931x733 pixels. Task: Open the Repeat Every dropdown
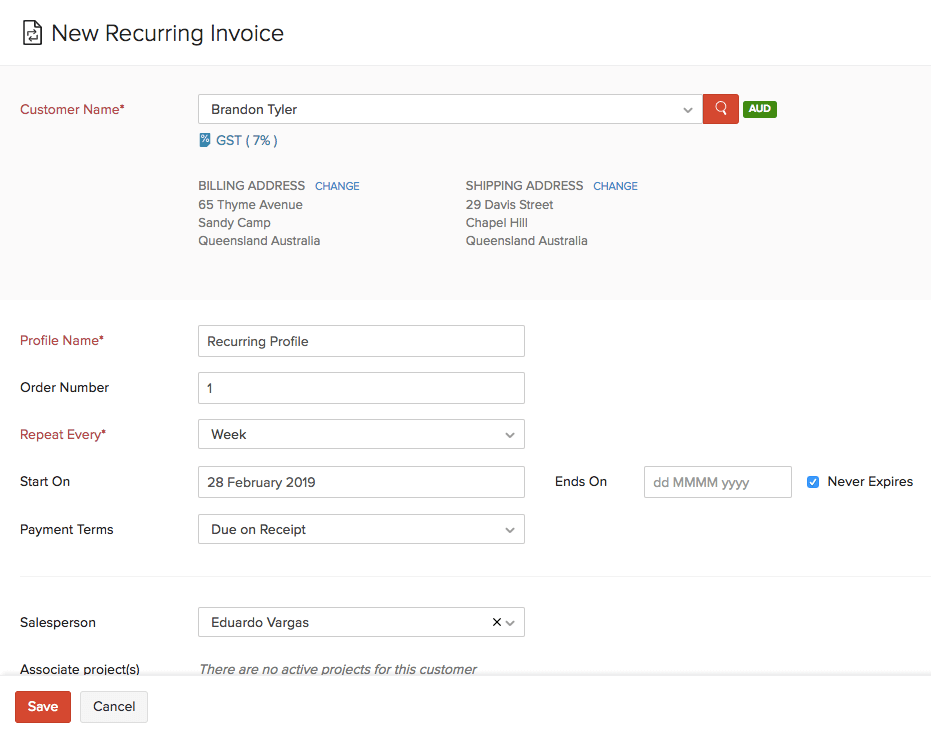[510, 434]
